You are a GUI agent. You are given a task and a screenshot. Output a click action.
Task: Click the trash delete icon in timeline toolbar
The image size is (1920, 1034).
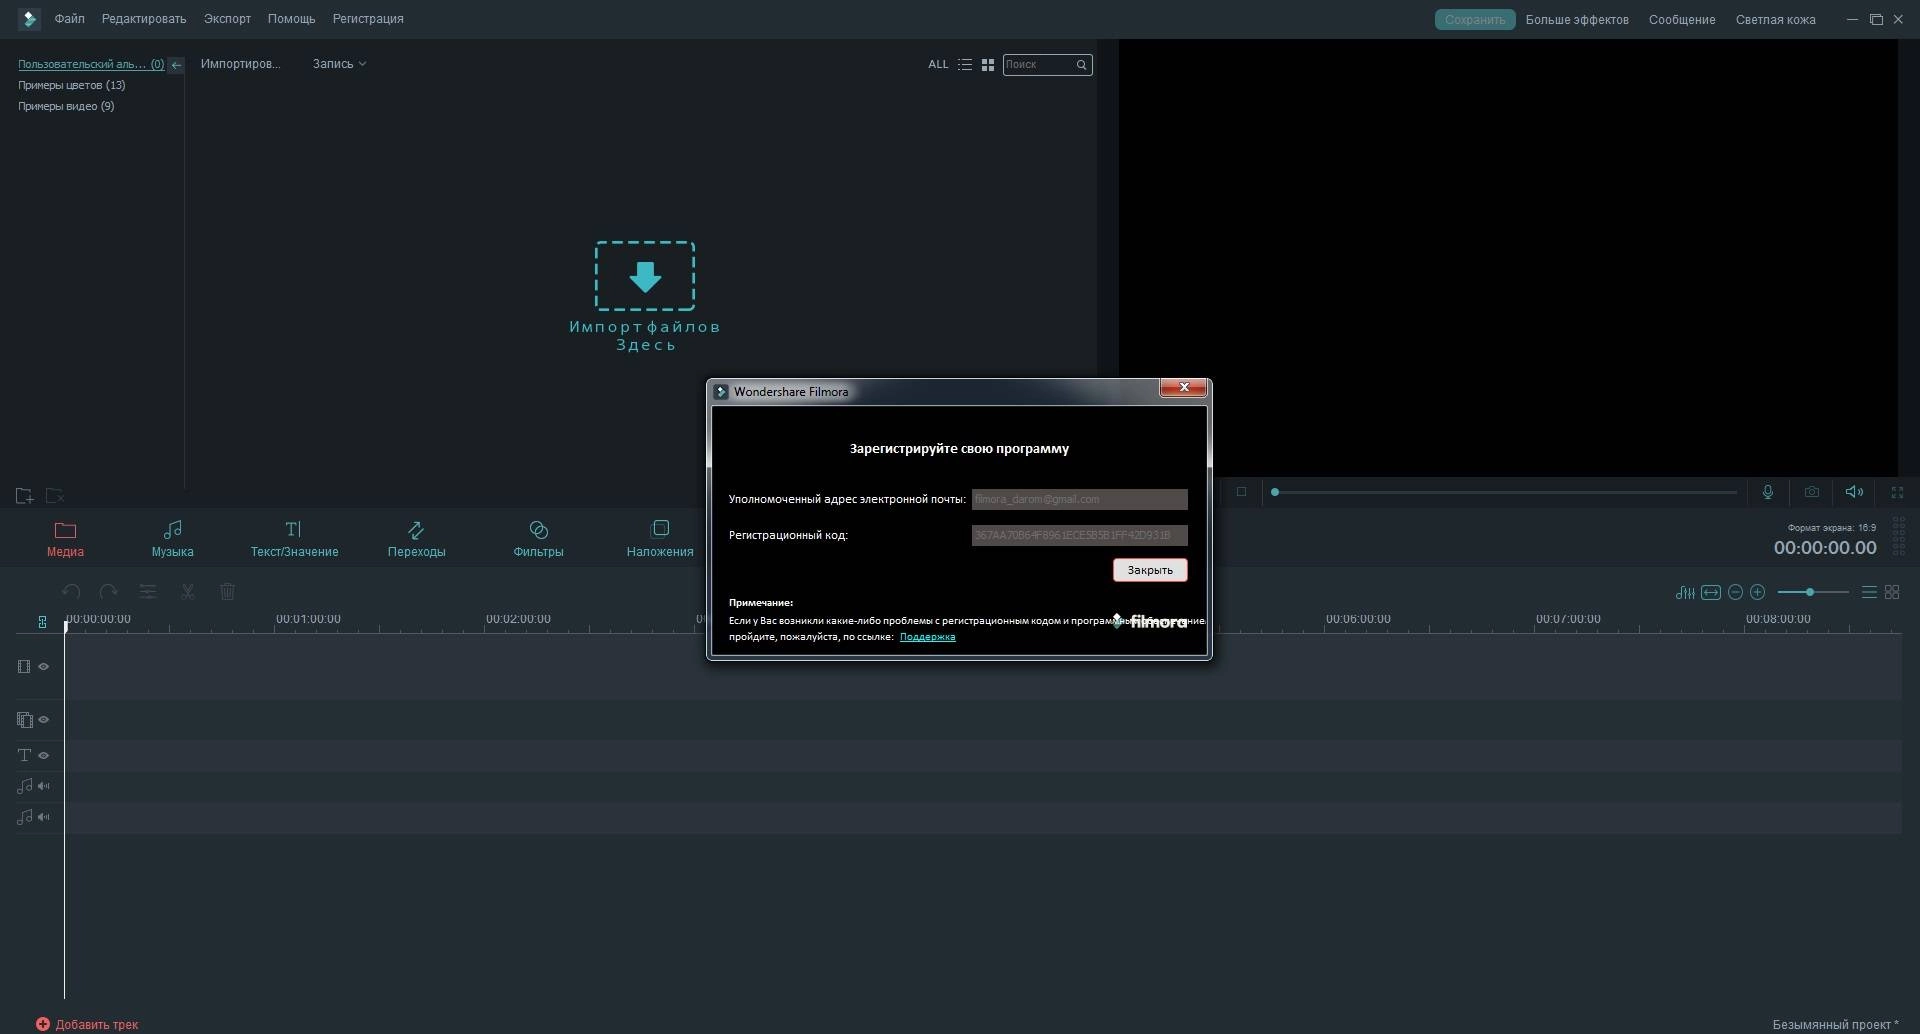[227, 592]
